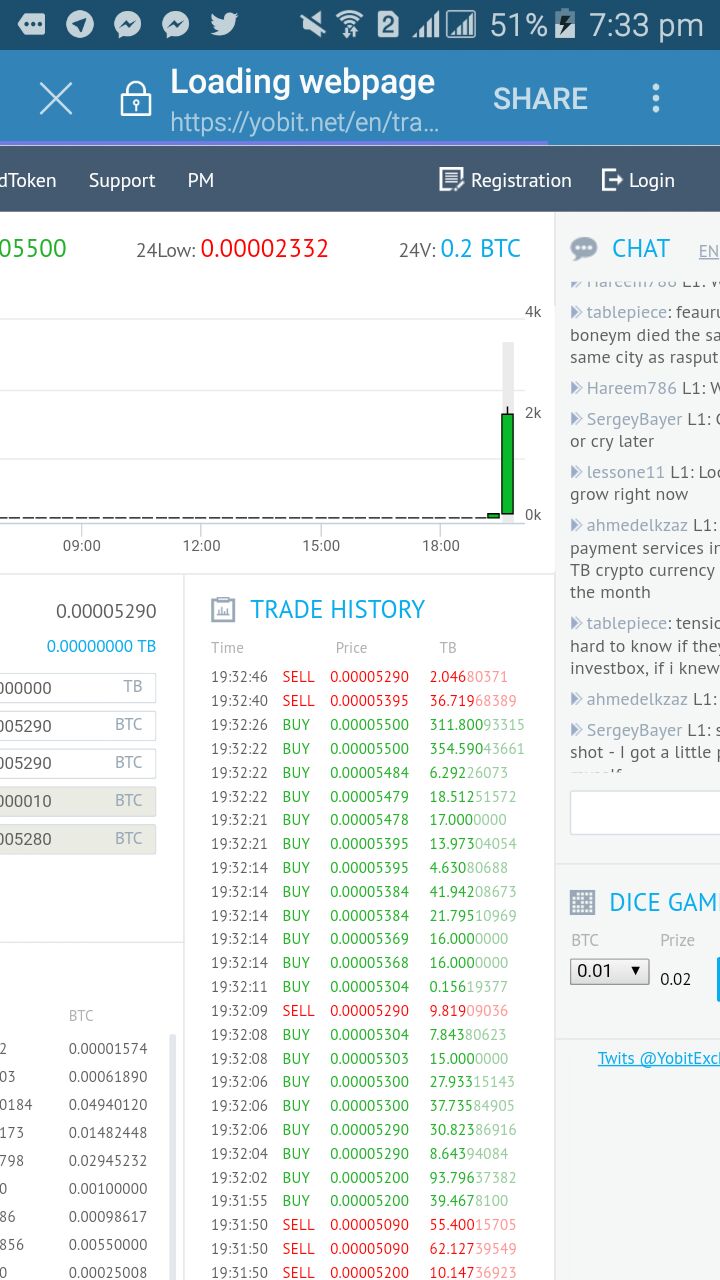The height and width of the screenshot is (1280, 720).
Task: Tap the battery indicator icon
Action: (566, 24)
